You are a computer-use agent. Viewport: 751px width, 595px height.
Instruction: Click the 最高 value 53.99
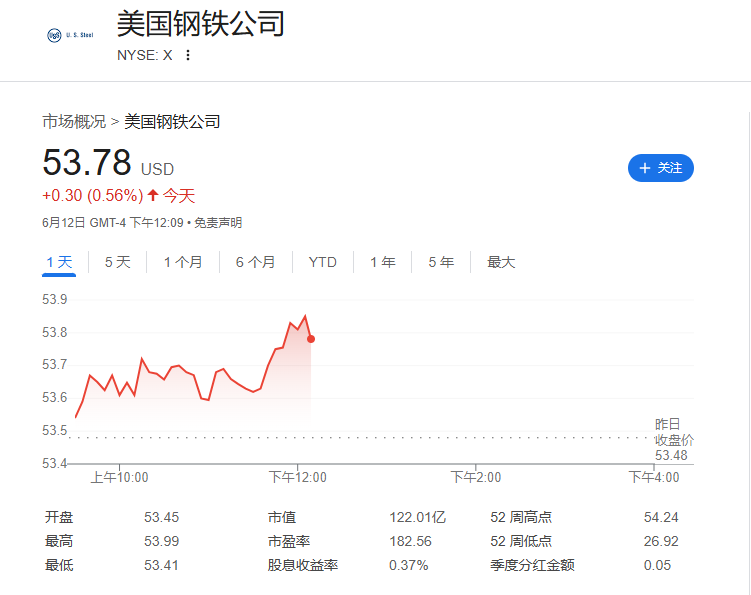pyautogui.click(x=161, y=541)
